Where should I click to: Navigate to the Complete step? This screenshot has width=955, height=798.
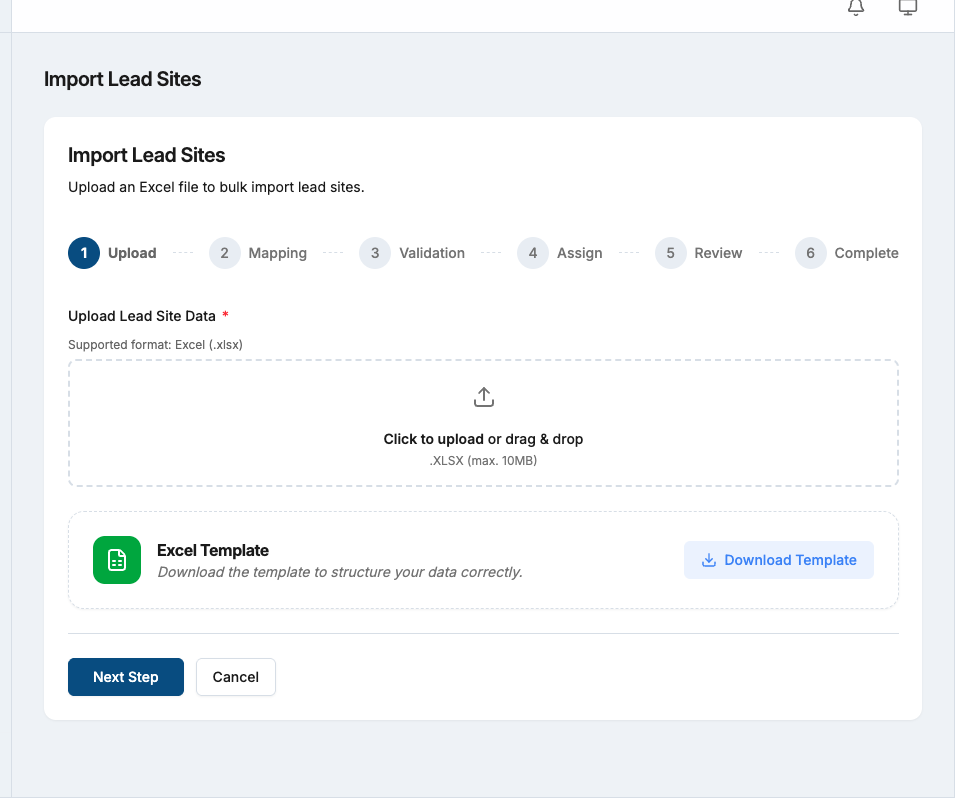pyautogui.click(x=810, y=253)
